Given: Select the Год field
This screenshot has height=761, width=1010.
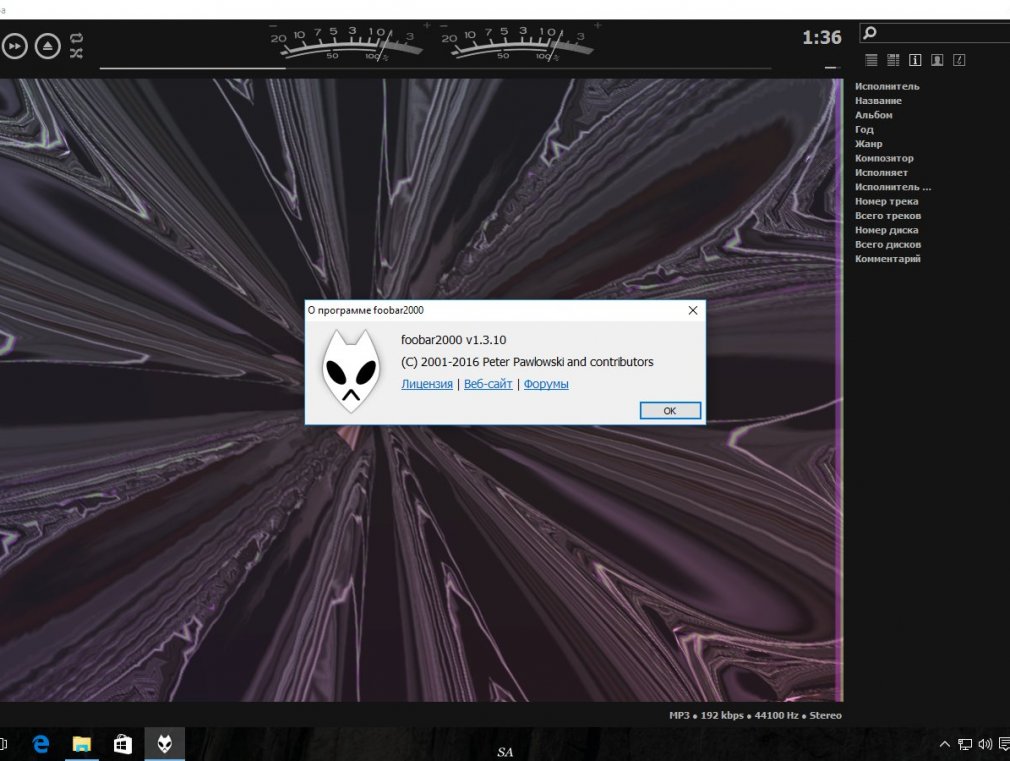Looking at the screenshot, I should 864,130.
